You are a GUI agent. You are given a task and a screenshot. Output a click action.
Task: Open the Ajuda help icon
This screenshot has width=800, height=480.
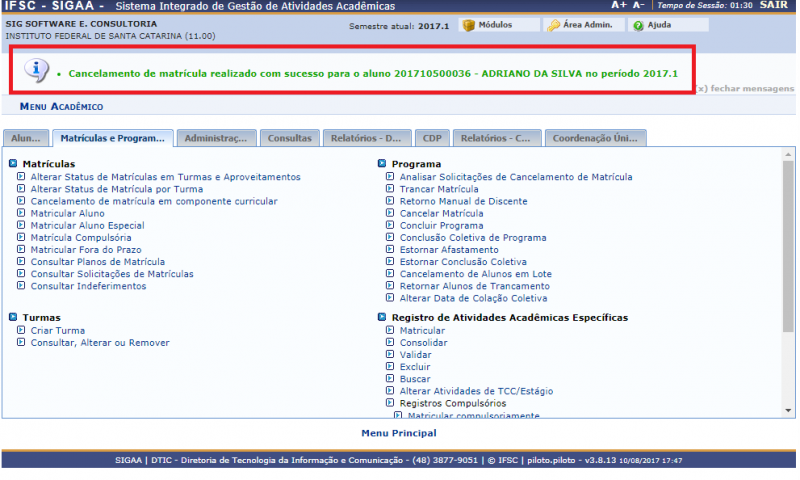637,25
